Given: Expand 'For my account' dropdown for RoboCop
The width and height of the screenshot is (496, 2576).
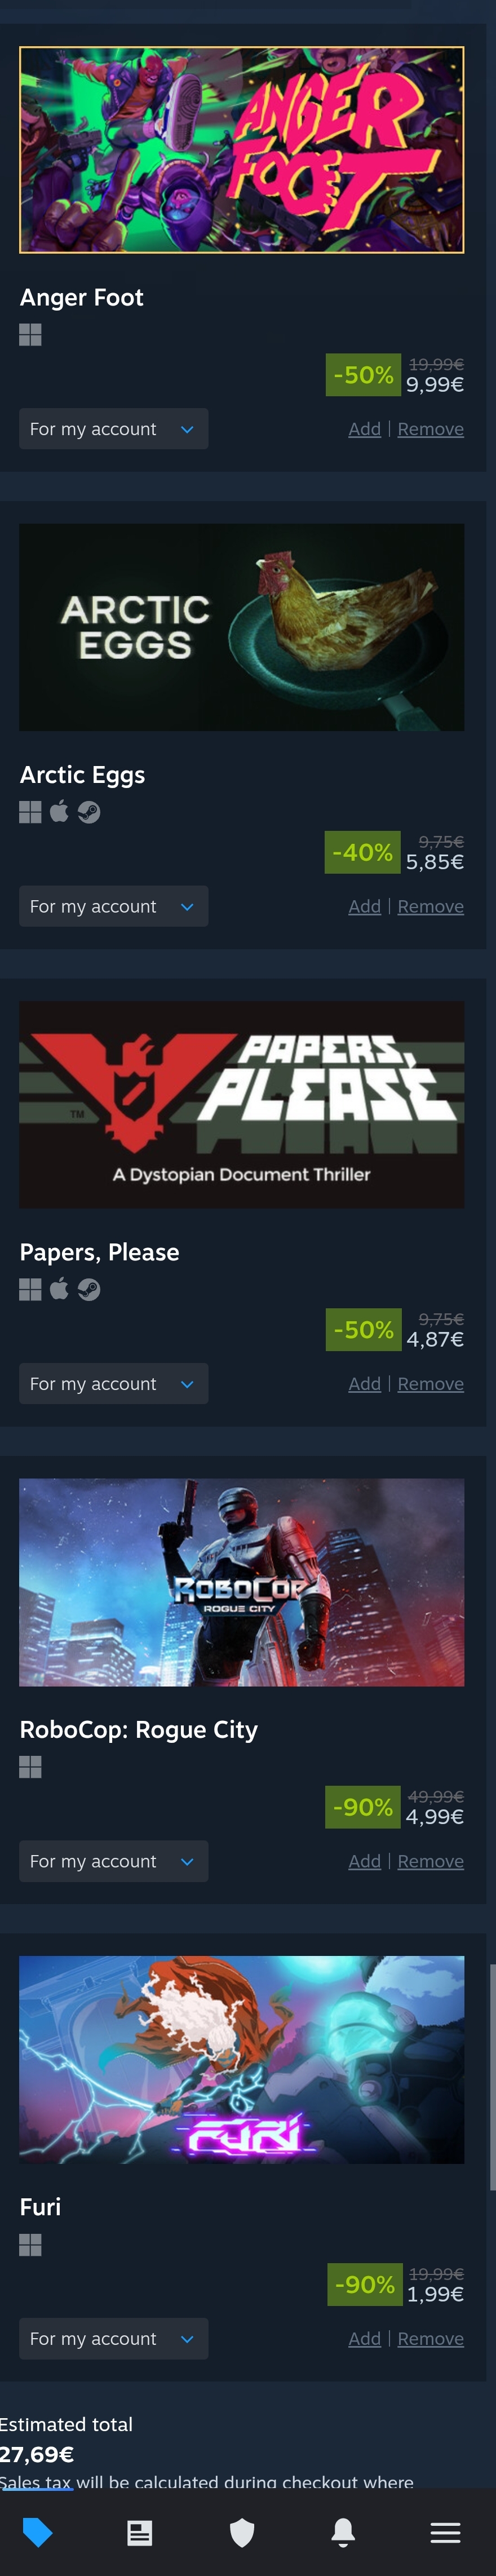Looking at the screenshot, I should pos(114,1861).
